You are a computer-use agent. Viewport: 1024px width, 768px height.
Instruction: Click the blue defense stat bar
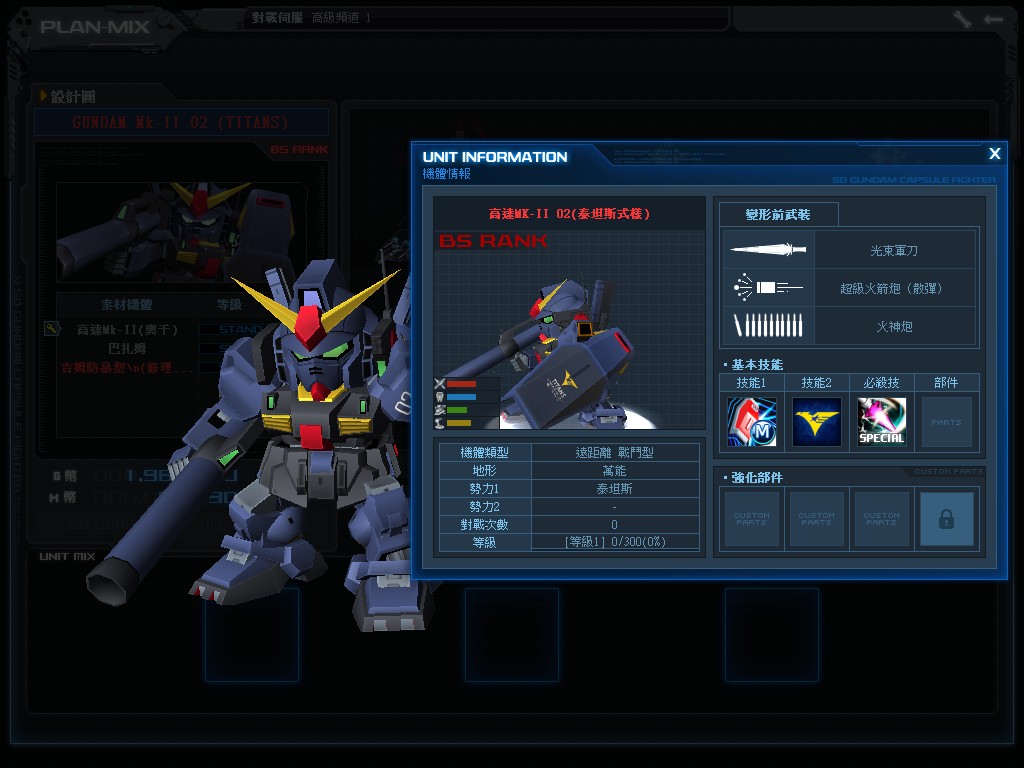click(x=461, y=397)
